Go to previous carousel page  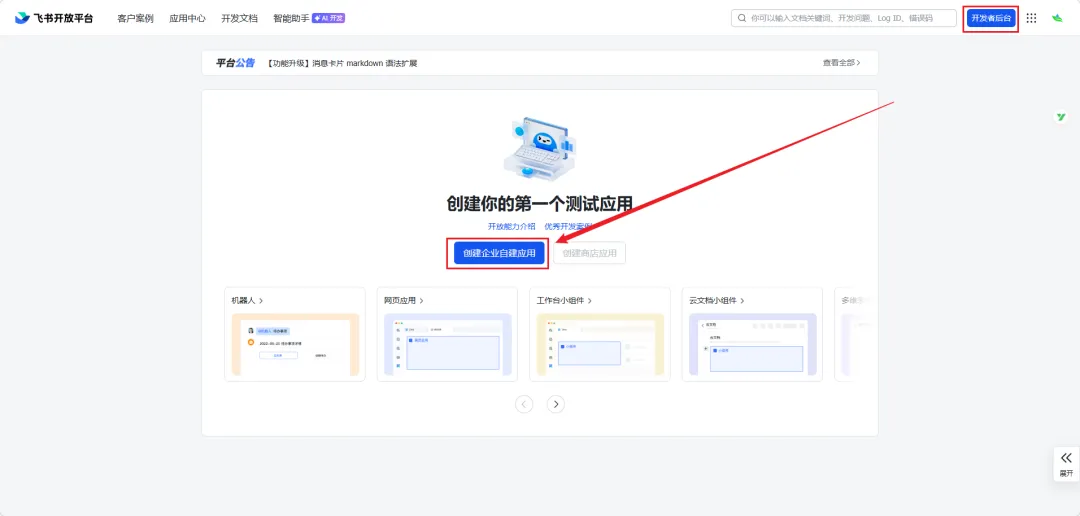click(x=524, y=404)
